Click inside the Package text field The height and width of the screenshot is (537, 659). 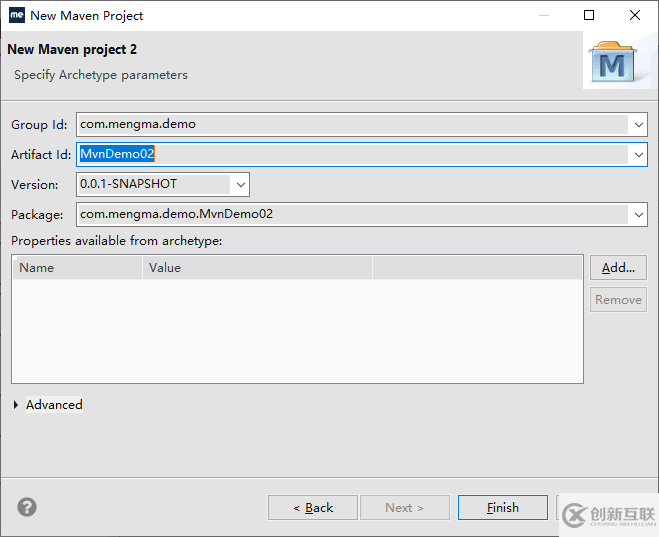pos(350,214)
